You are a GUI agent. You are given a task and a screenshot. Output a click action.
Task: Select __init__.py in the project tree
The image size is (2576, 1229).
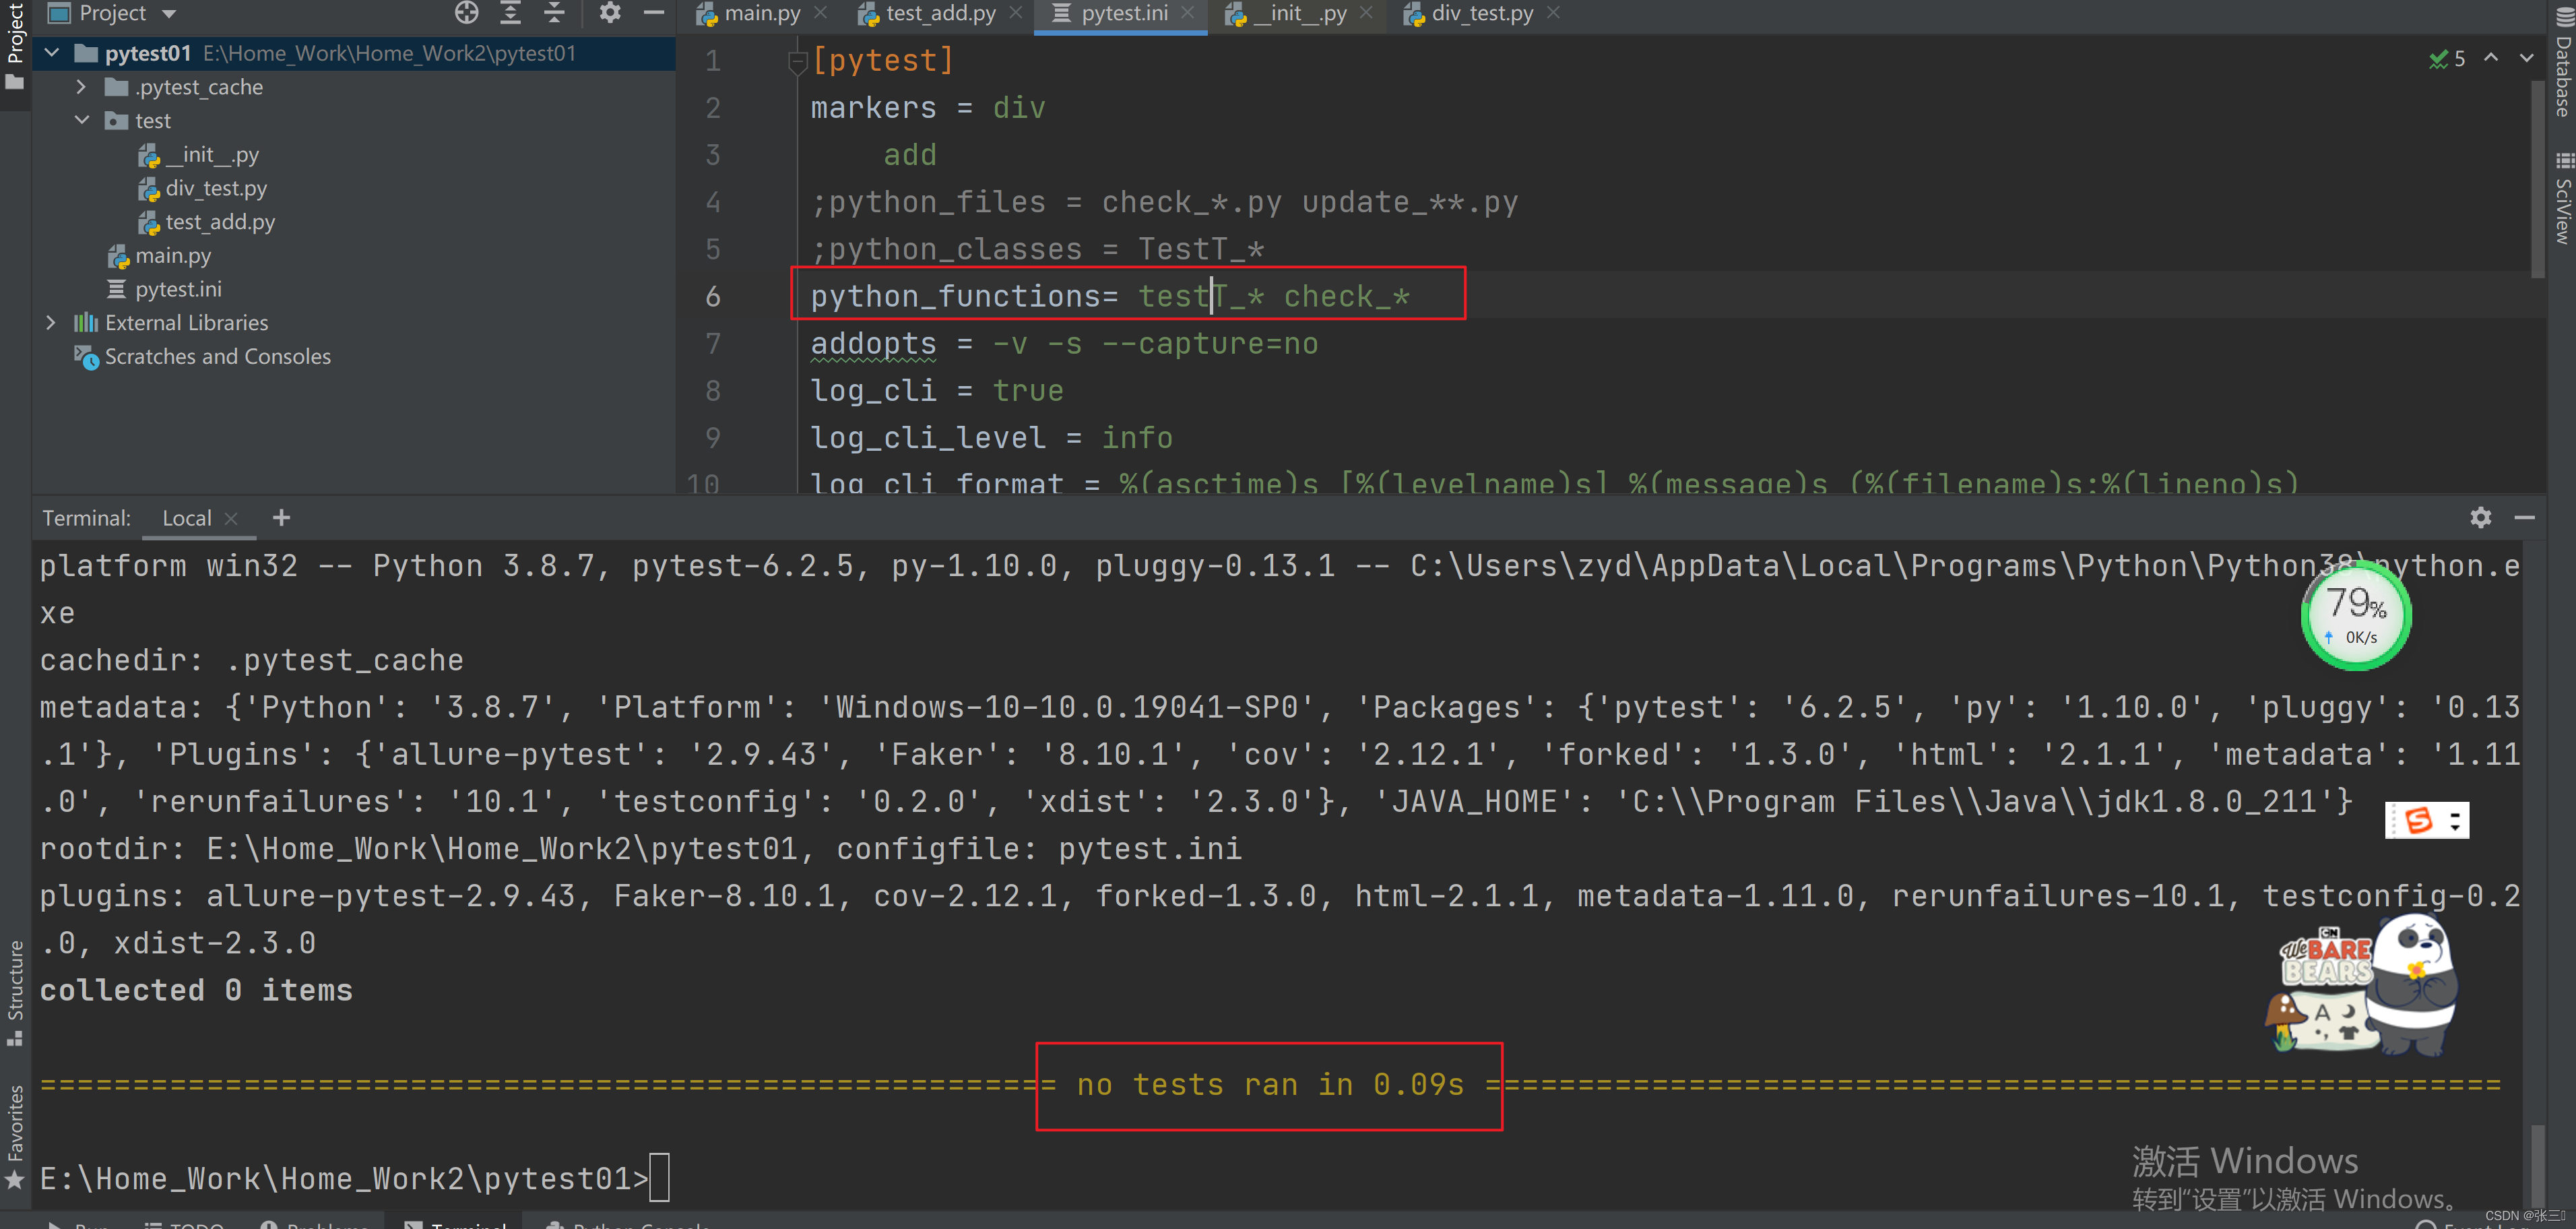212,155
